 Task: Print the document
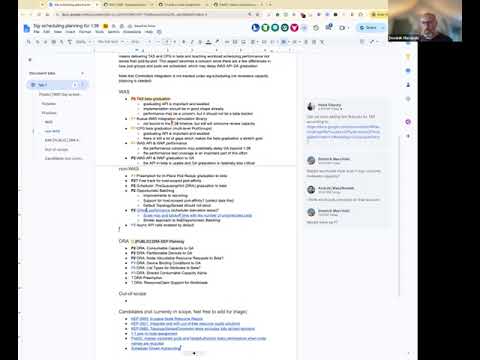point(53,42)
